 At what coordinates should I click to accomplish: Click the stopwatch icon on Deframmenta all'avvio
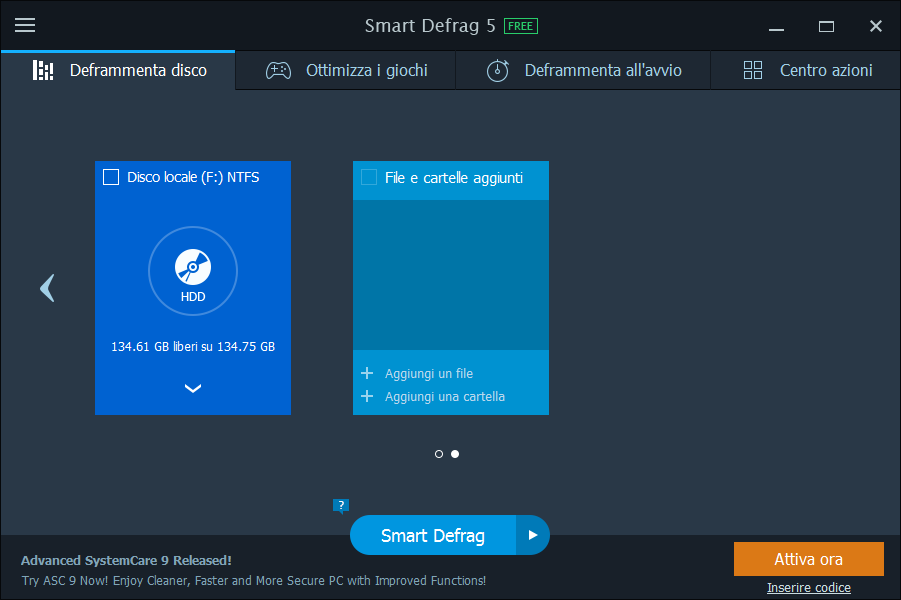tap(498, 71)
